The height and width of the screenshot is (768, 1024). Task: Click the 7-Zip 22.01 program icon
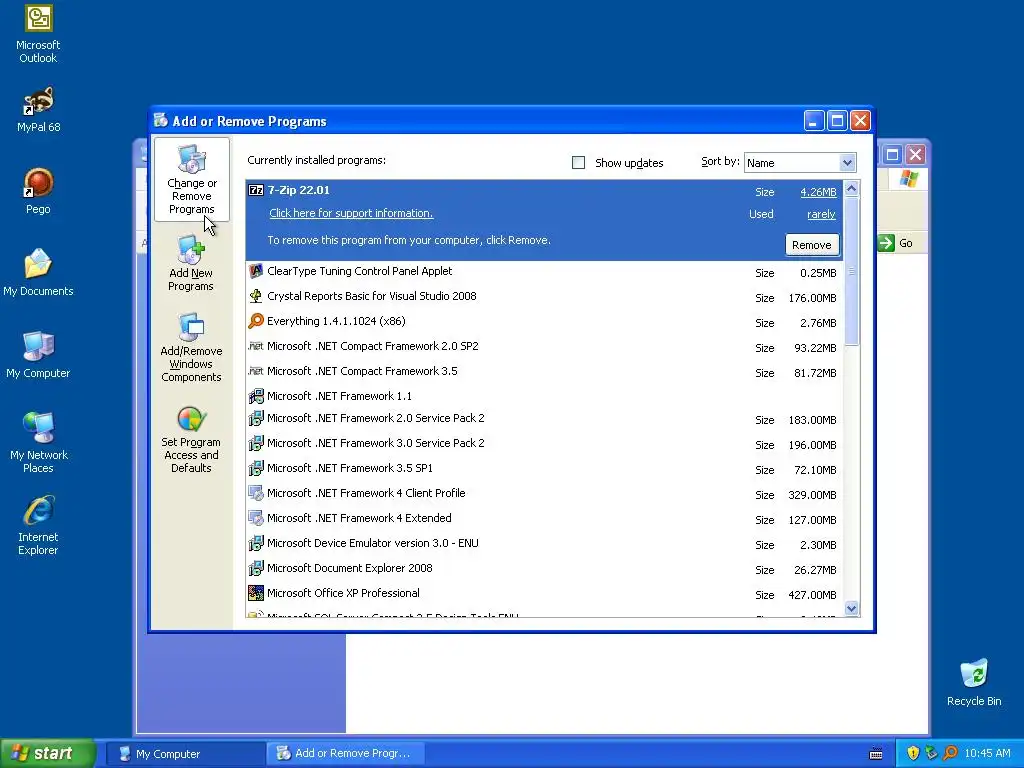[256, 190]
